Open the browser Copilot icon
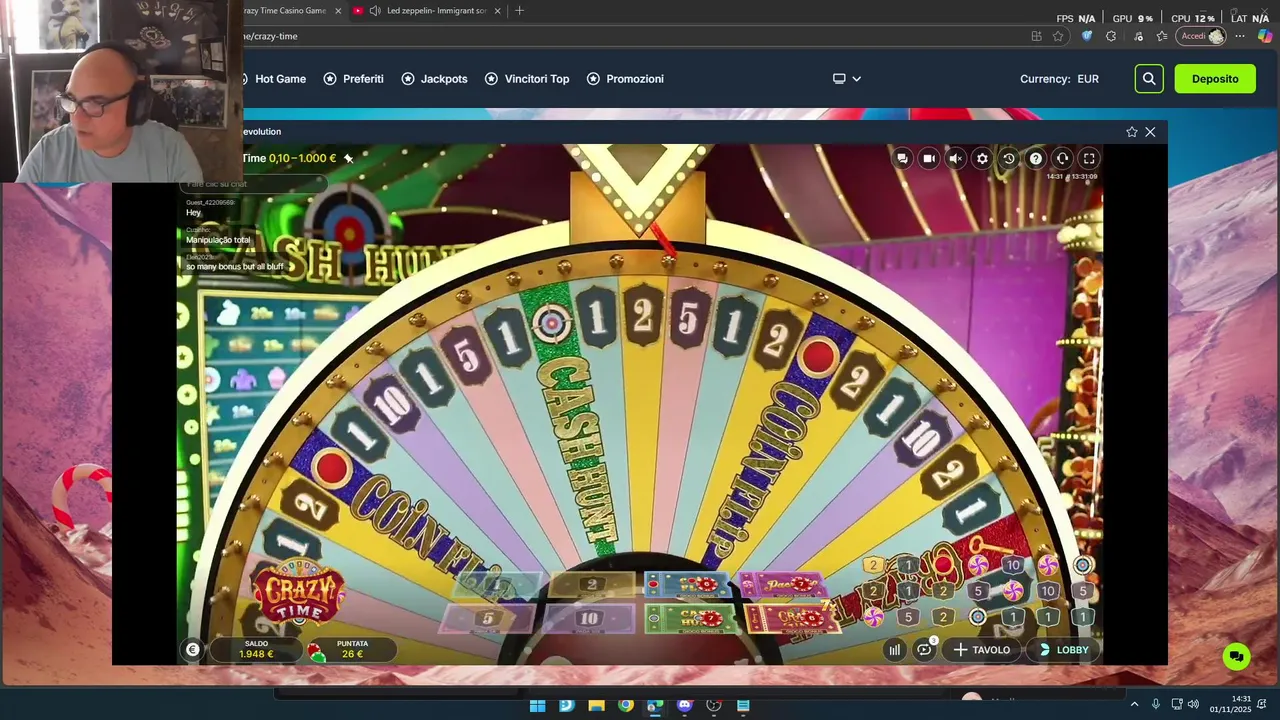 pyautogui.click(x=1265, y=36)
